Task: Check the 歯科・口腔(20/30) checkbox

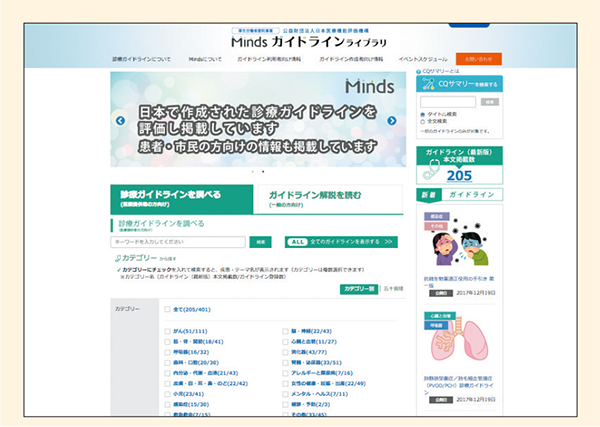Action: [x=167, y=363]
